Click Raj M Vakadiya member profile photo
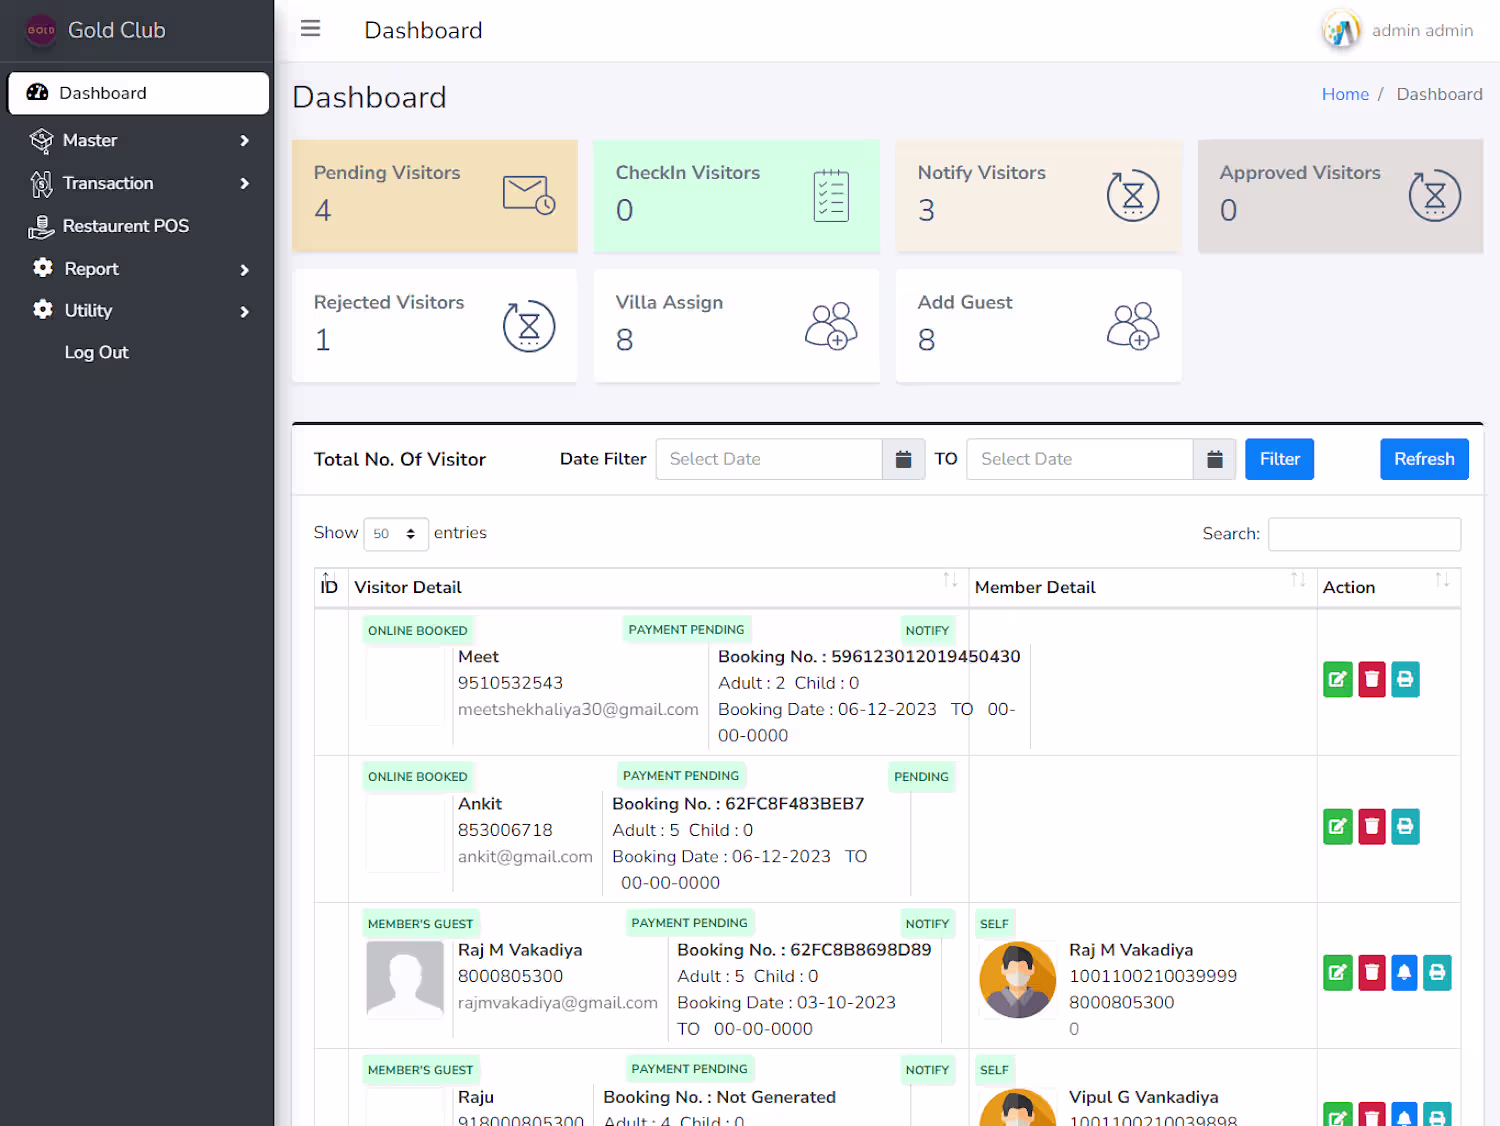This screenshot has width=1500, height=1126. pyautogui.click(x=1018, y=980)
